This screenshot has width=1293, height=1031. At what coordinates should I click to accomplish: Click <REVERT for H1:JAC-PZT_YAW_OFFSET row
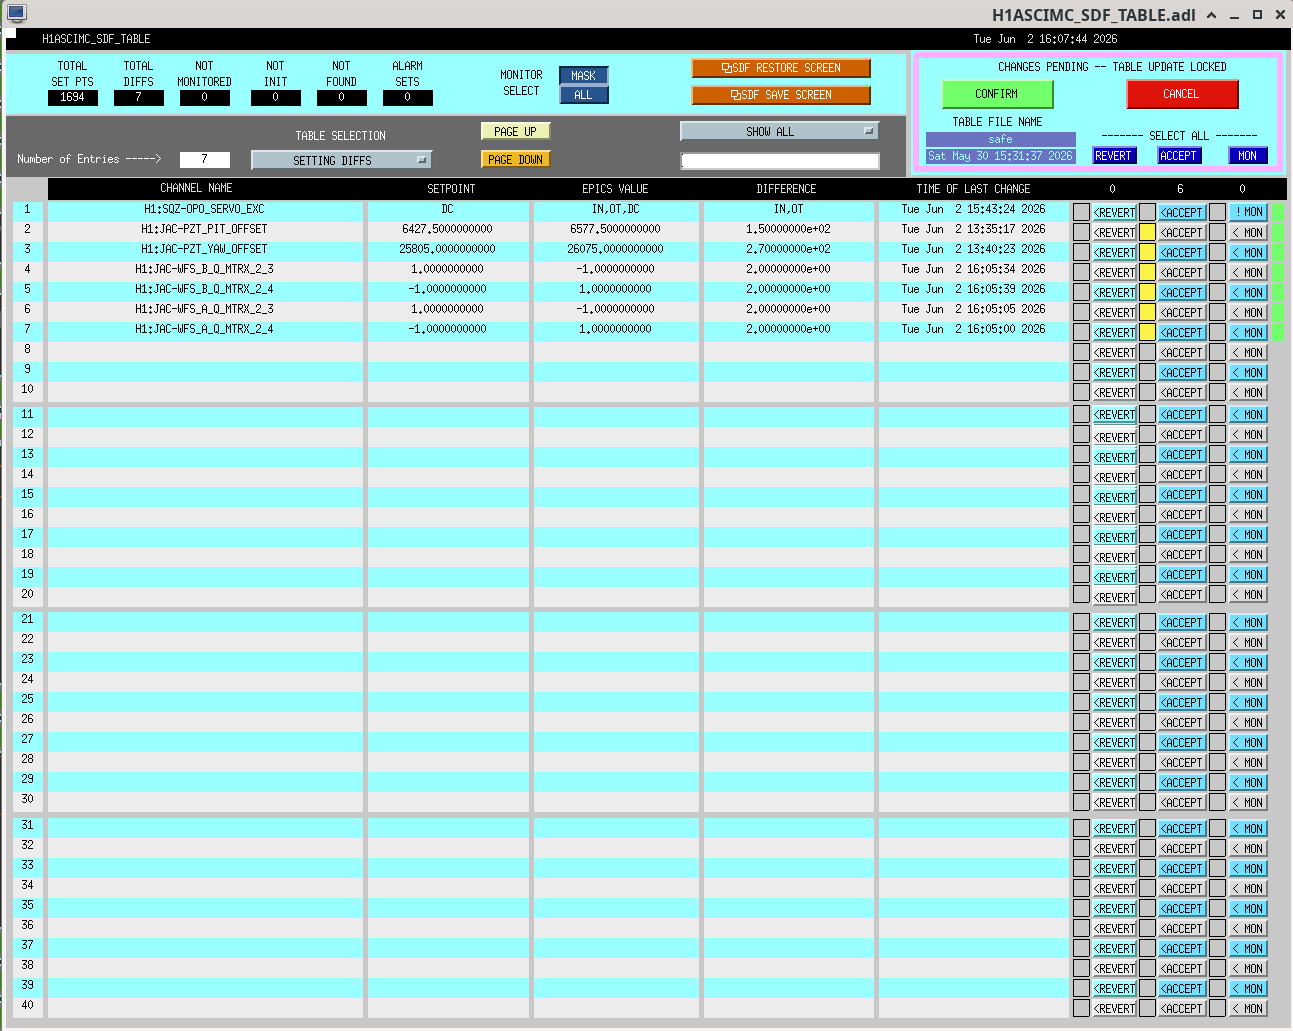point(1114,252)
